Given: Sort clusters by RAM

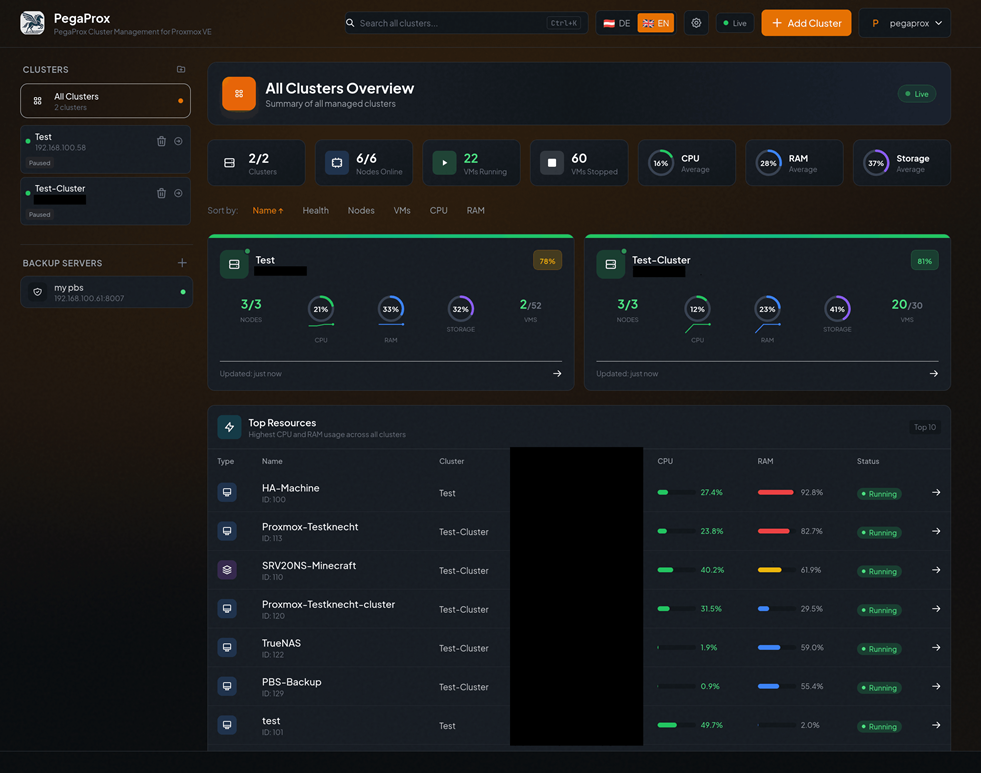Looking at the screenshot, I should (475, 211).
